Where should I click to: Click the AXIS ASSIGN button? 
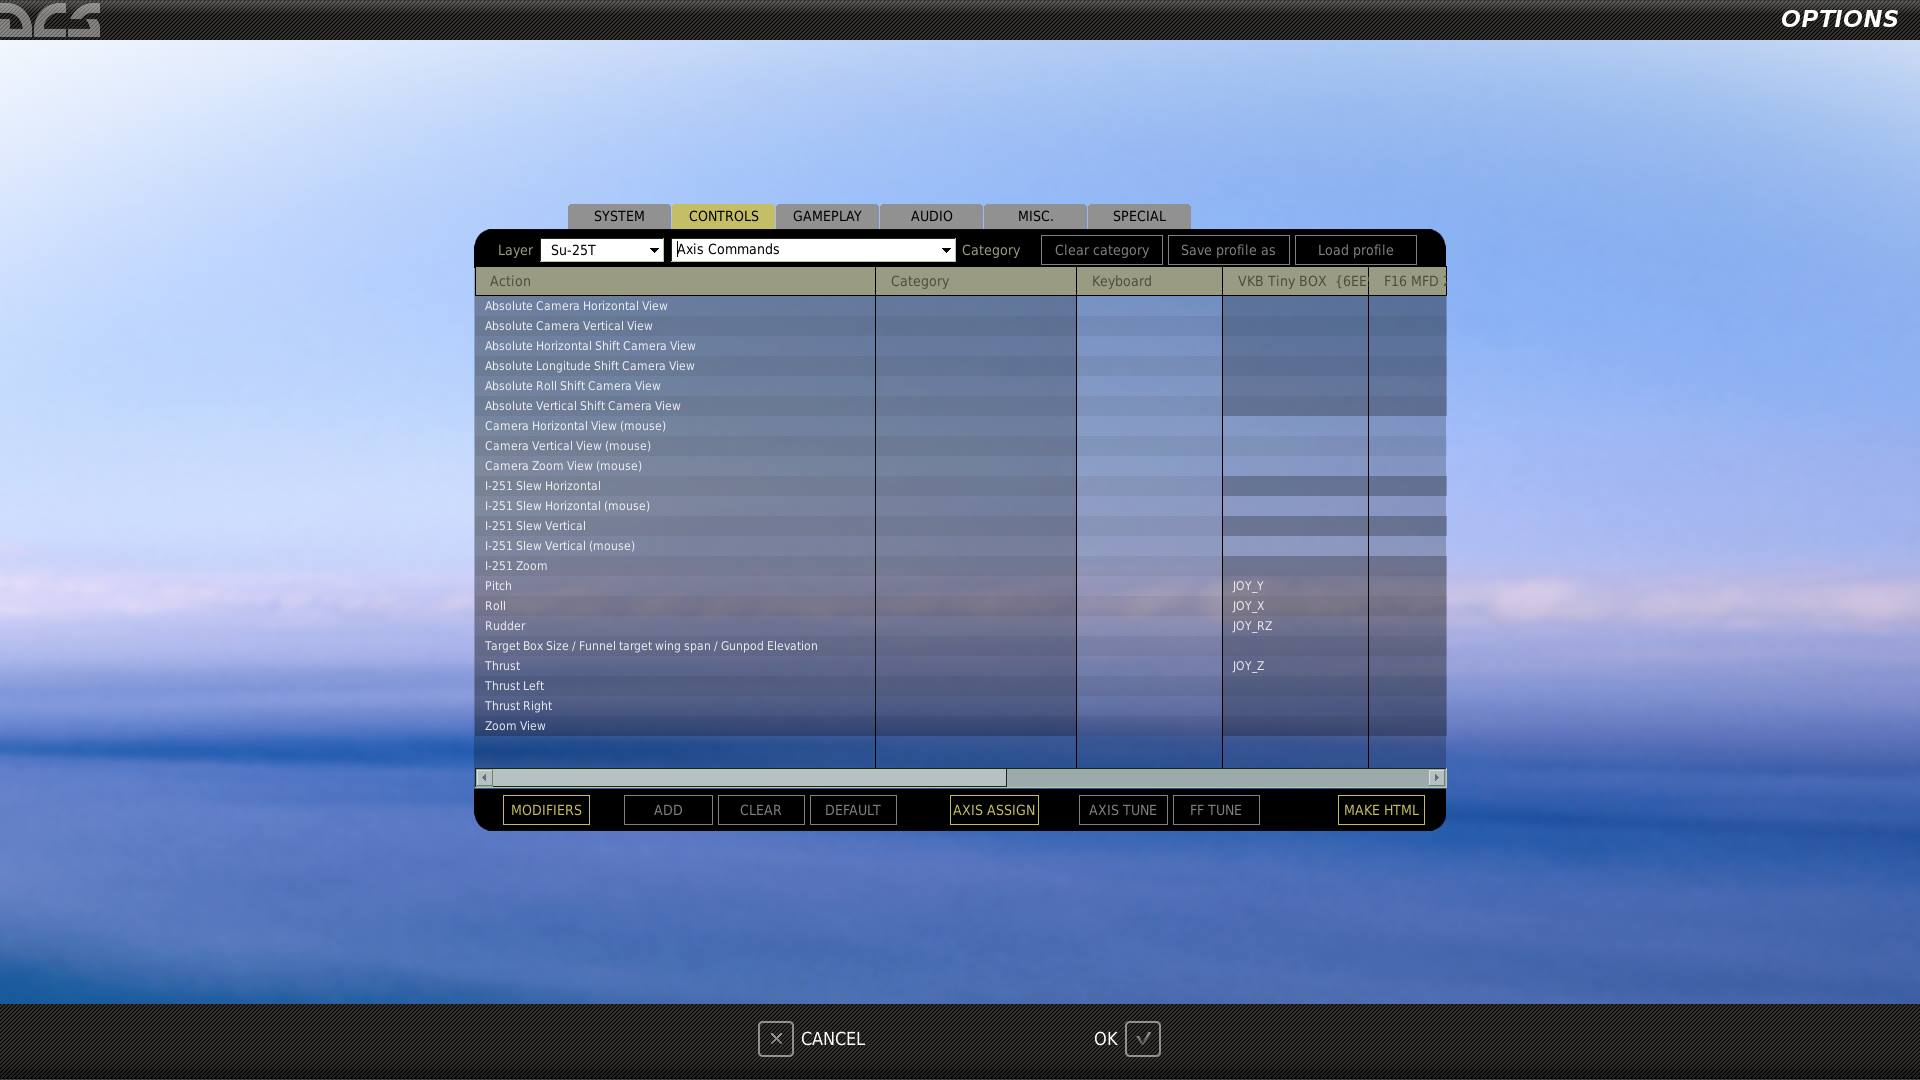pos(994,810)
